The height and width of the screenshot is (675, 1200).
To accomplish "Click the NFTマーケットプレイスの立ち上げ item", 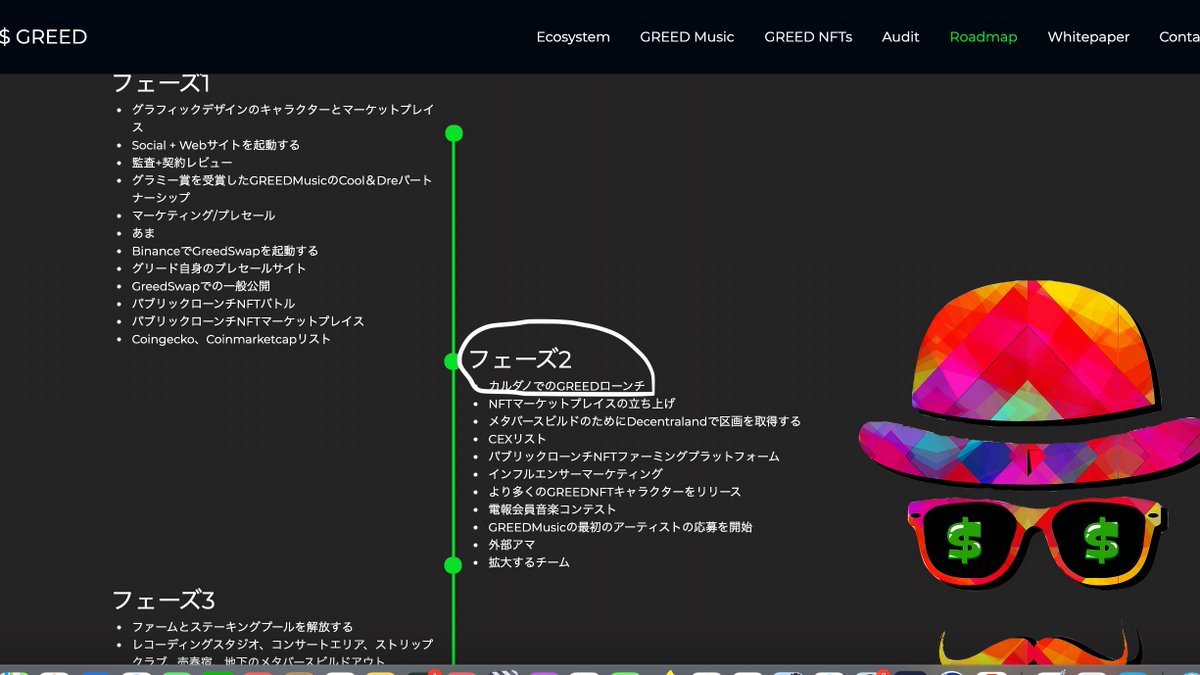I will pyautogui.click(x=581, y=403).
